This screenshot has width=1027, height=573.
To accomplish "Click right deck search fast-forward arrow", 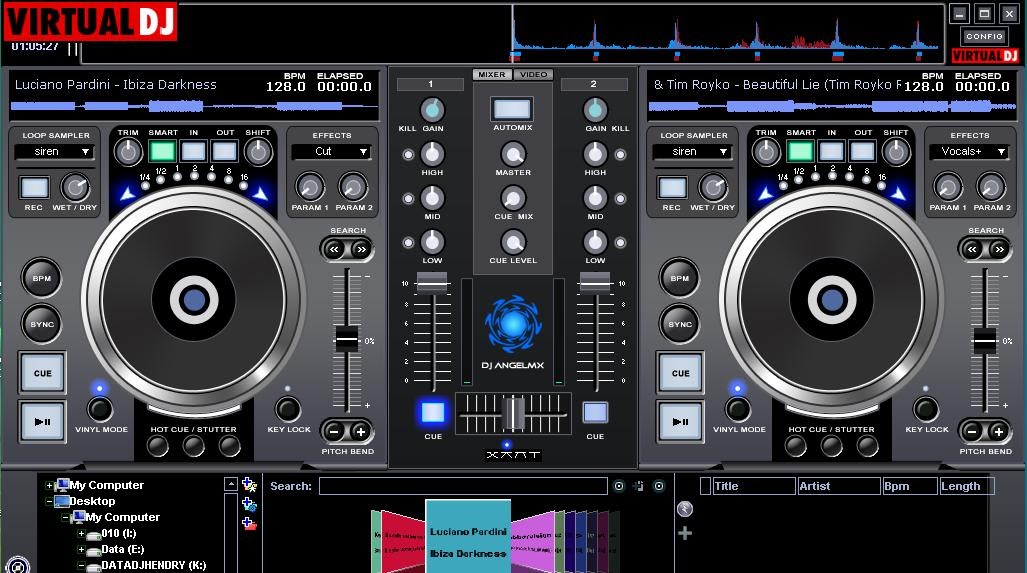I will click(999, 250).
